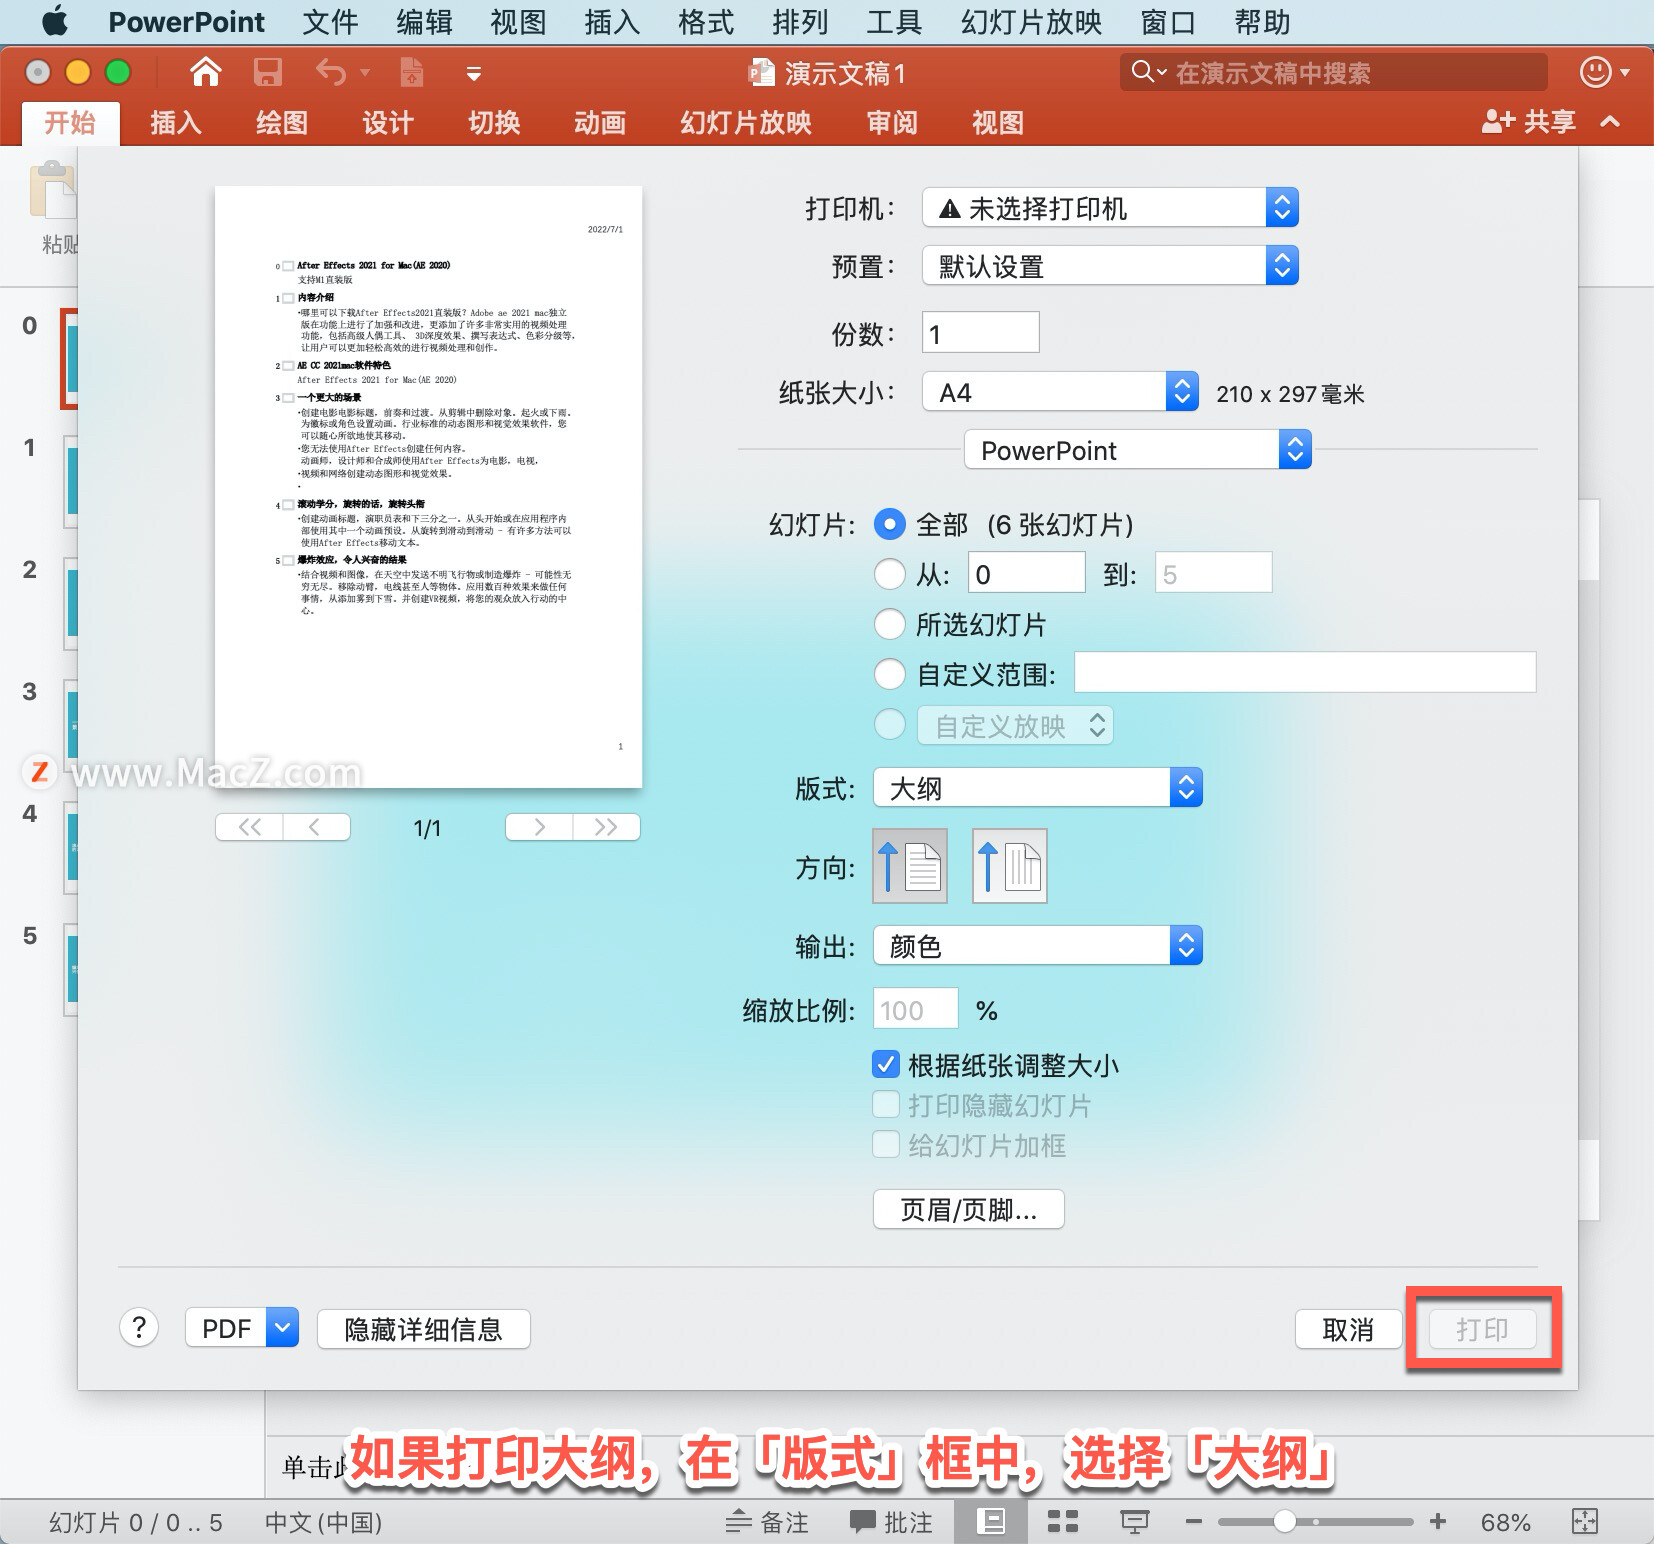Open the Apple menu

coord(56,21)
